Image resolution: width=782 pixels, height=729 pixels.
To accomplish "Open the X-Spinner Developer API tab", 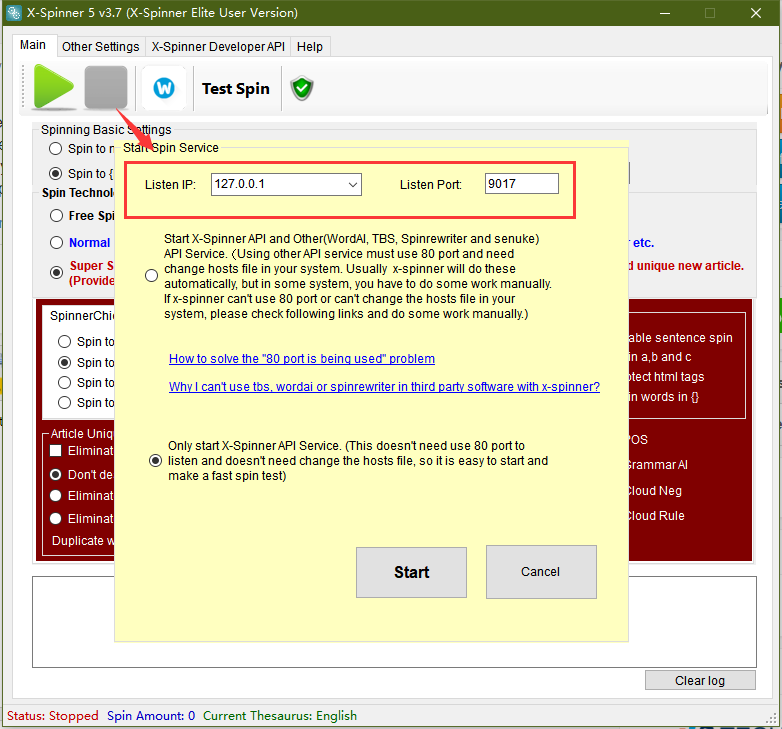I will 217,47.
